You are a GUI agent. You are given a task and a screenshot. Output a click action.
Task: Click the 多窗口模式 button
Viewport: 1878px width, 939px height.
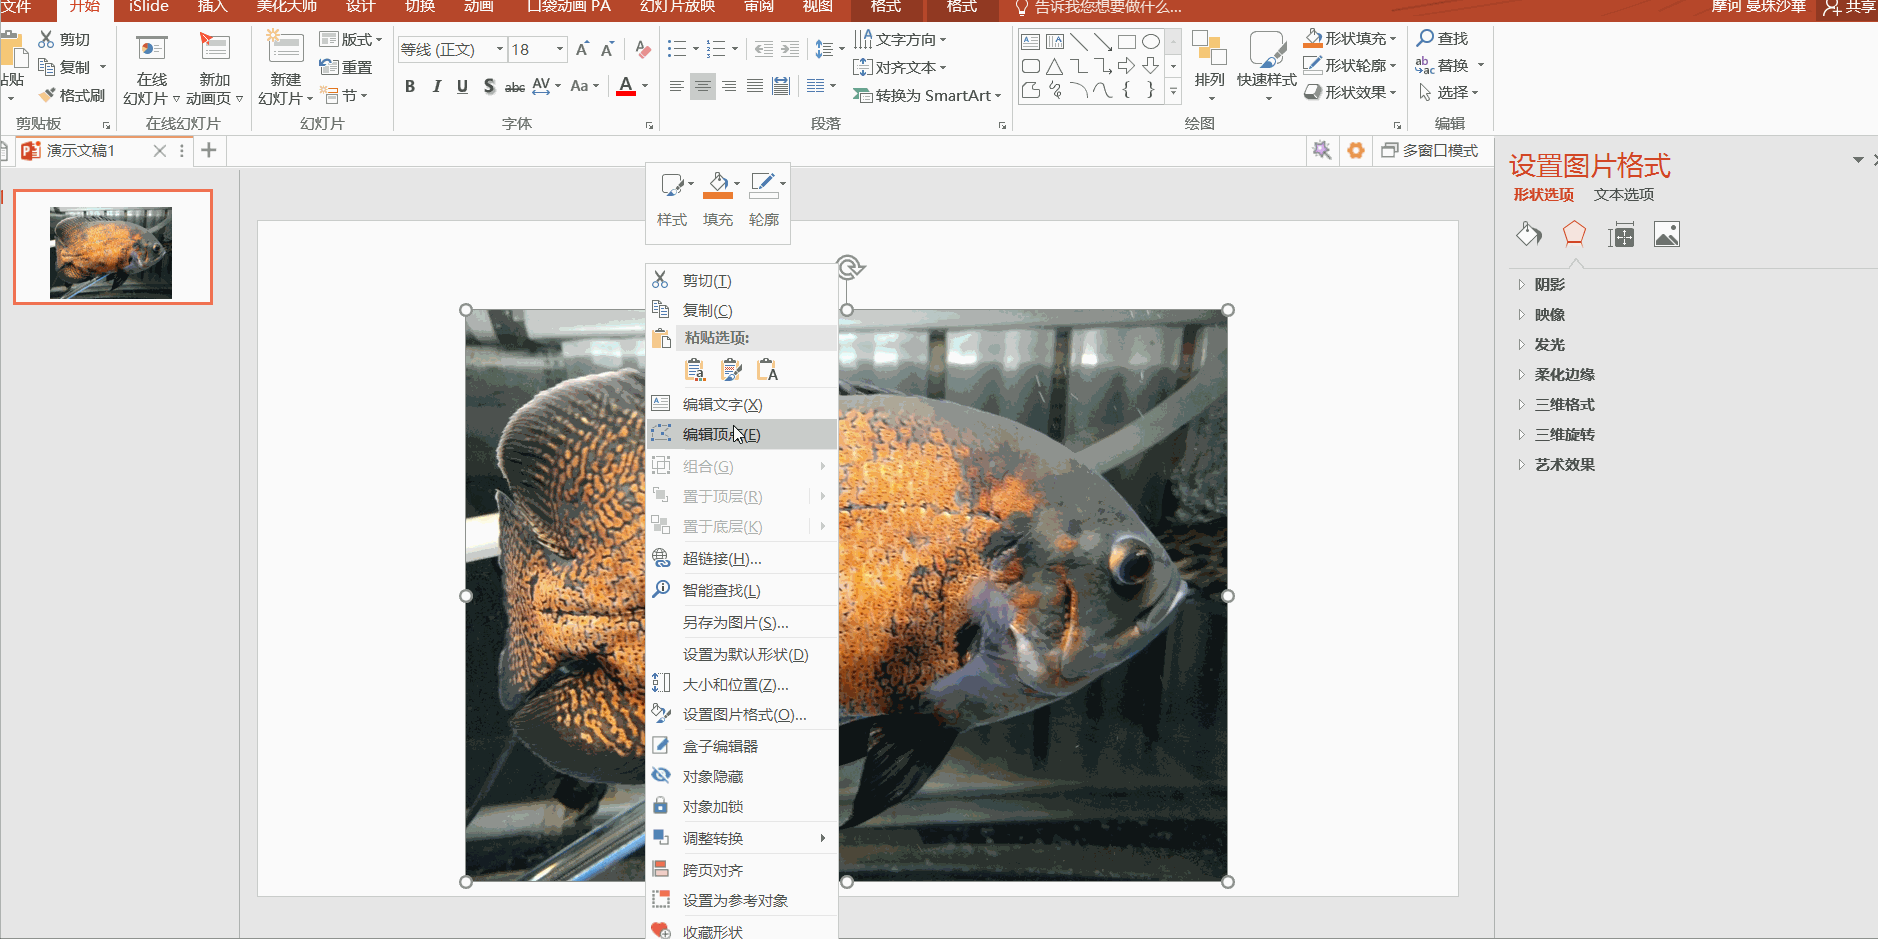[1429, 151]
